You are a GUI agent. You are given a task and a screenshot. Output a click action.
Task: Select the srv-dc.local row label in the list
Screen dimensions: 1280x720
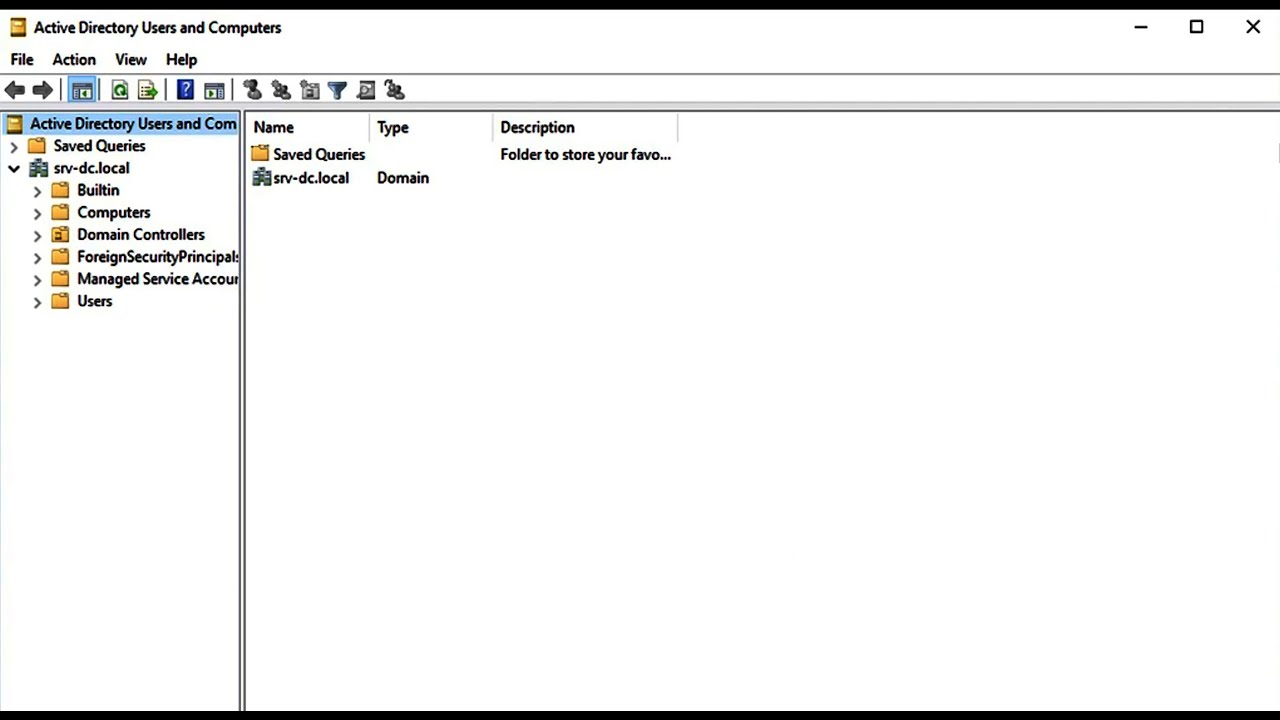311,178
